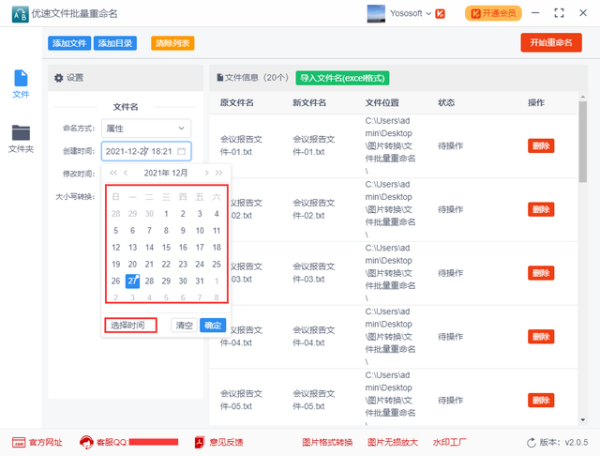
Task: Click the 开始重命名 button
Action: (551, 42)
